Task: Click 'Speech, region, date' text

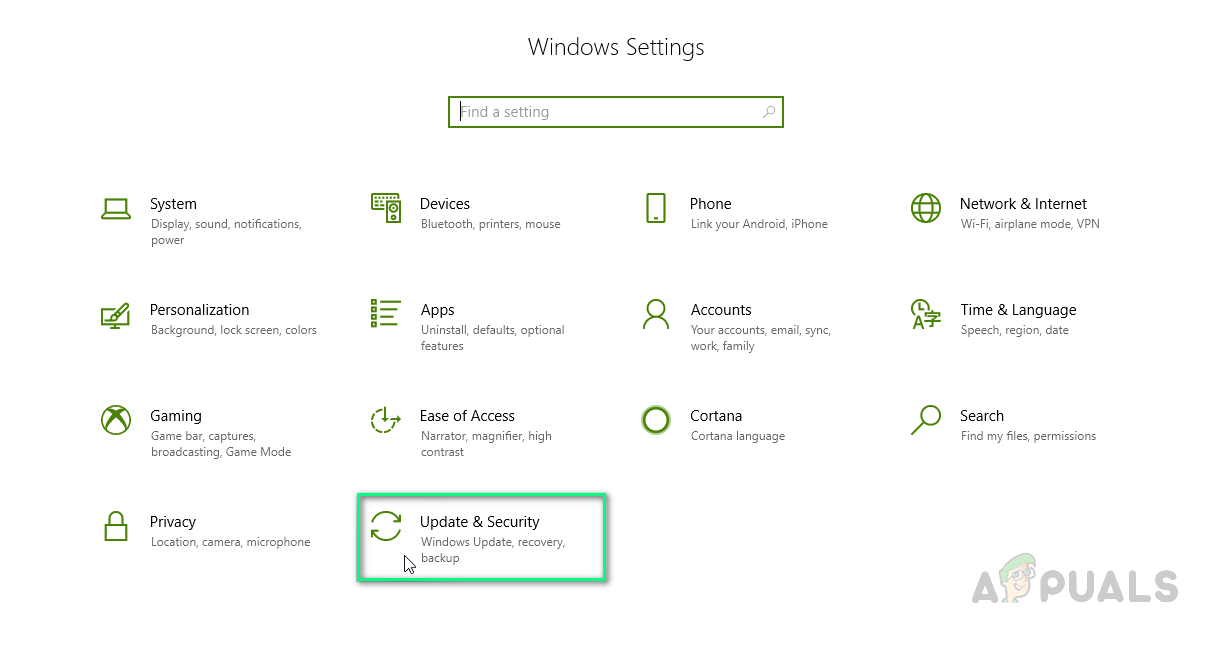Action: (x=1015, y=330)
